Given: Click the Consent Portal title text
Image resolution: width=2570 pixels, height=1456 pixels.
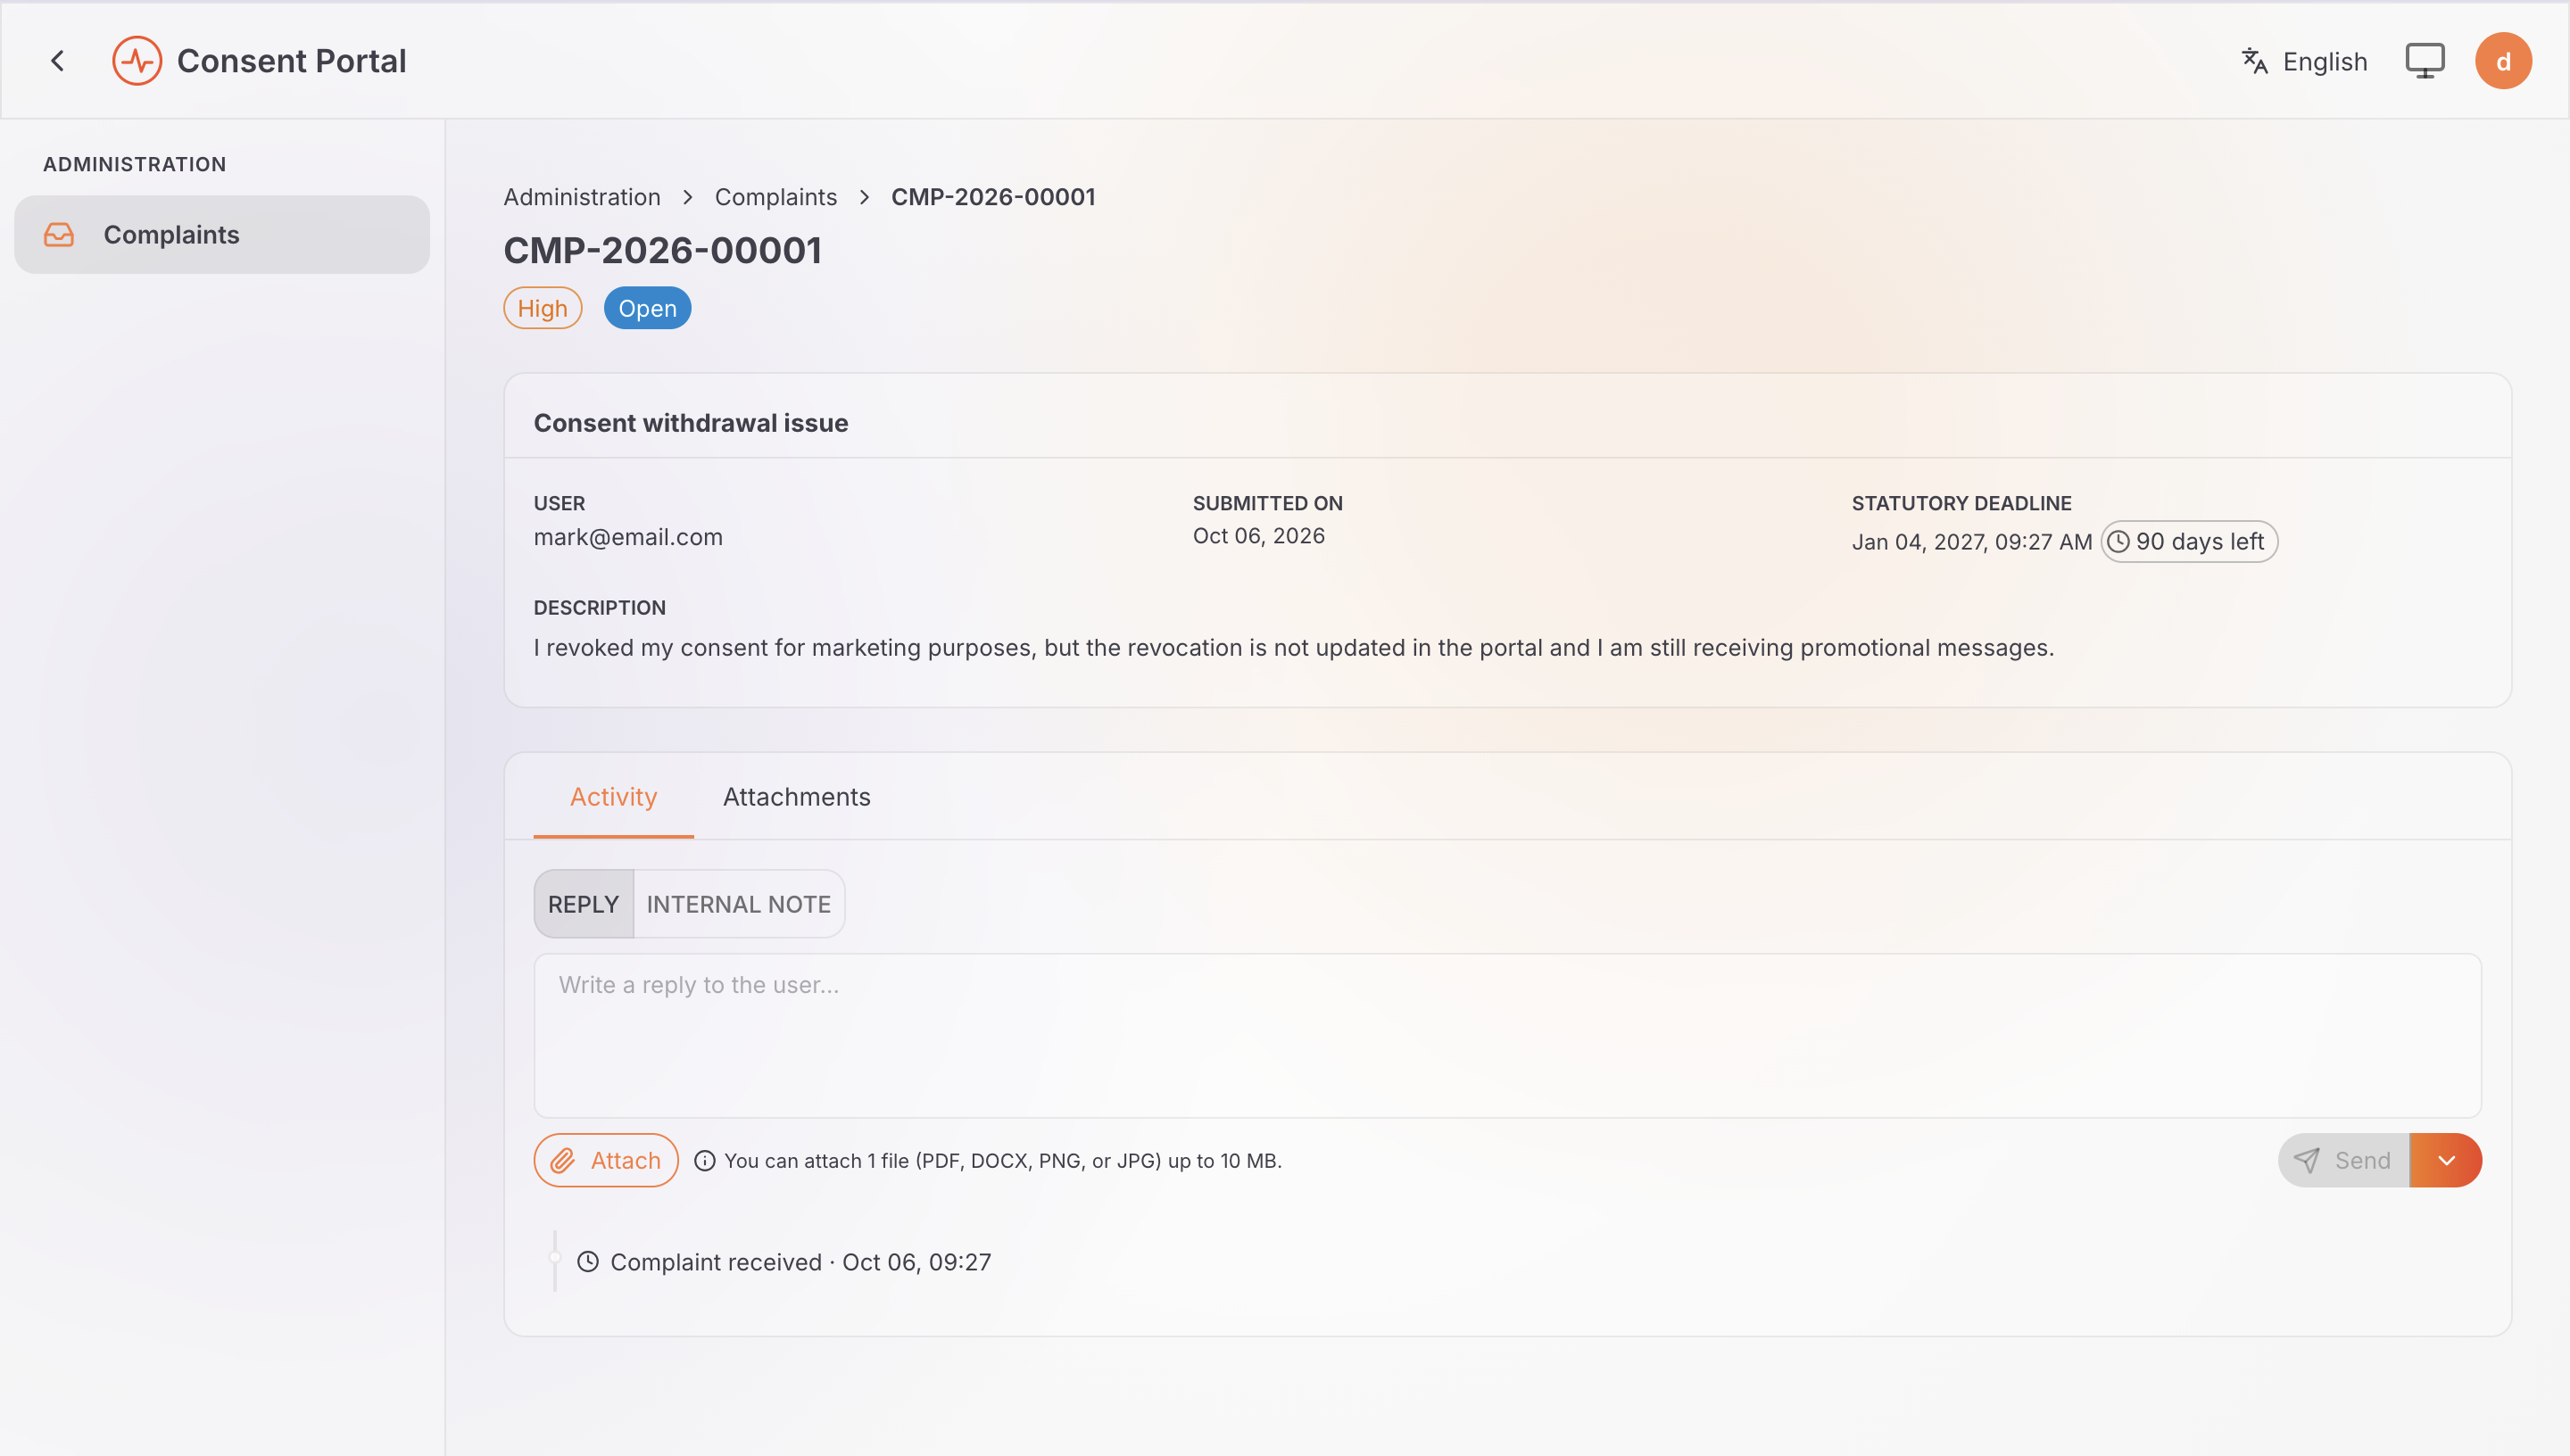Looking at the screenshot, I should click(x=291, y=61).
